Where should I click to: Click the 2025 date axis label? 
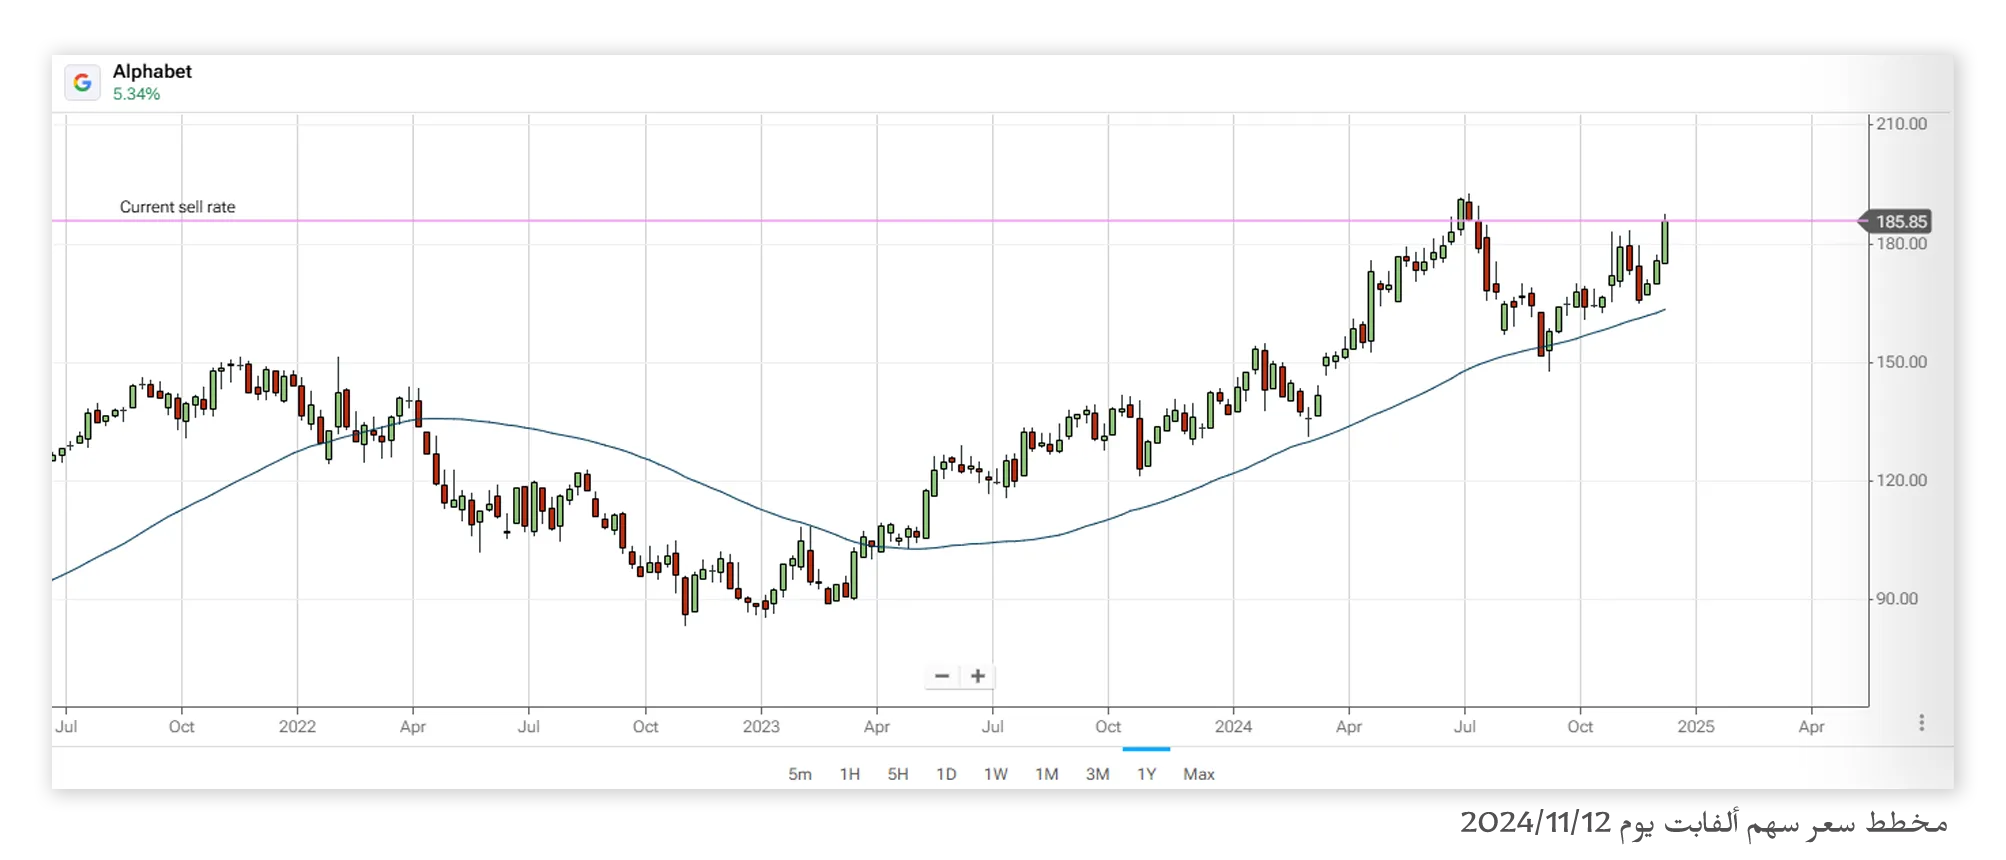coord(1696,727)
